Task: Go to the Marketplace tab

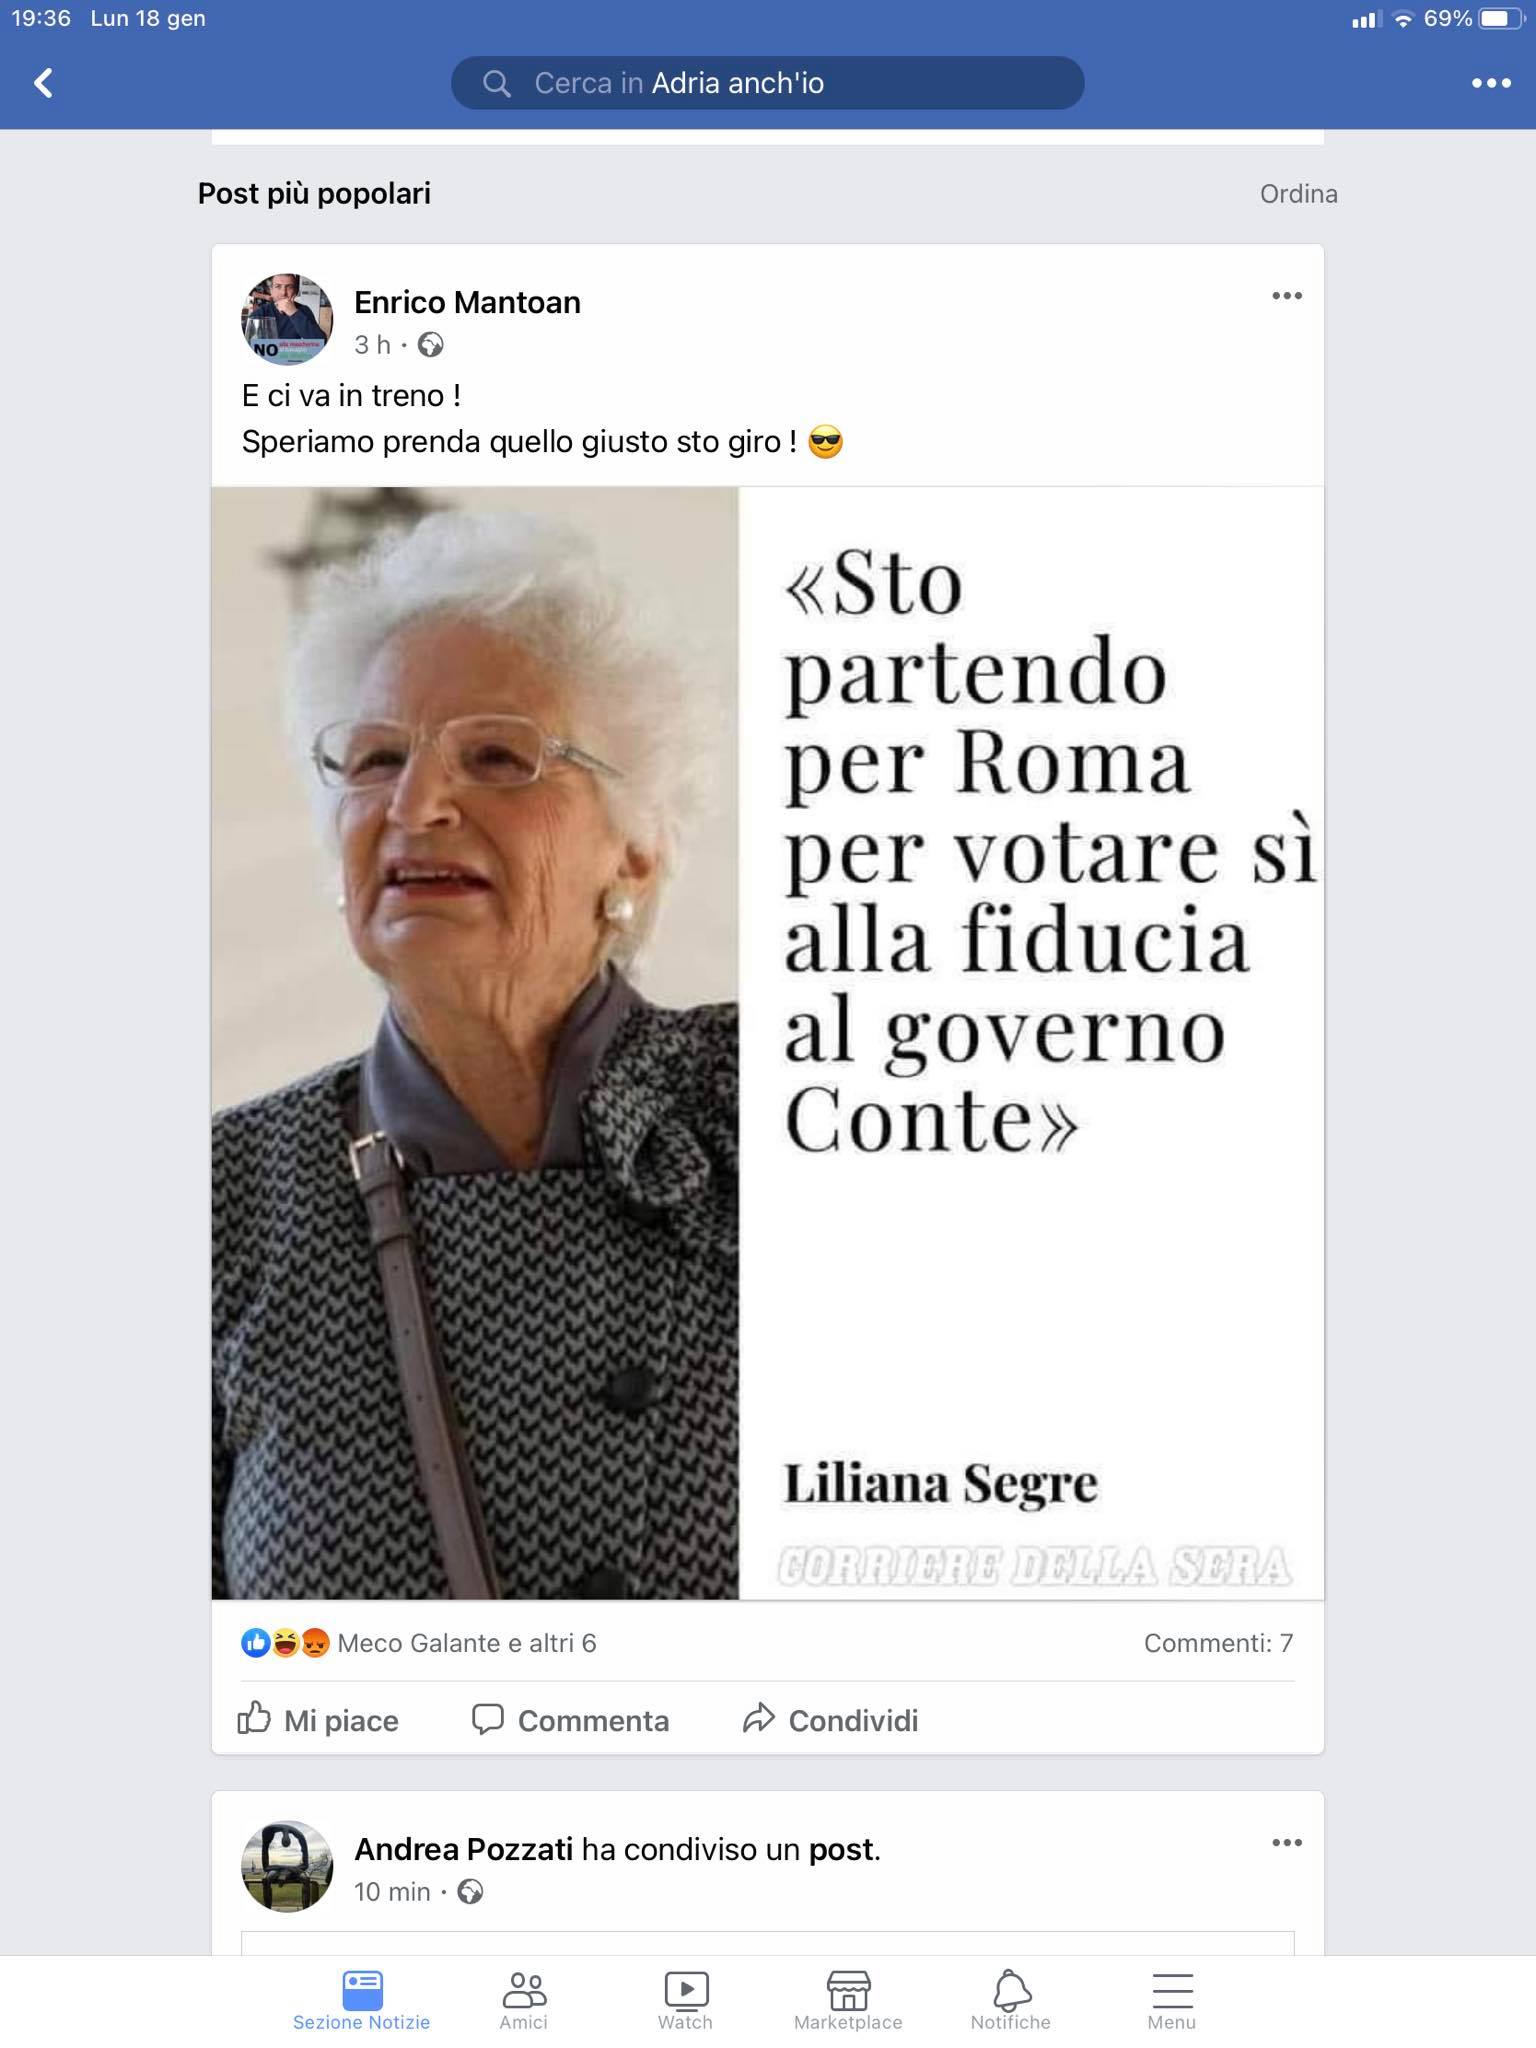Action: tap(848, 2001)
